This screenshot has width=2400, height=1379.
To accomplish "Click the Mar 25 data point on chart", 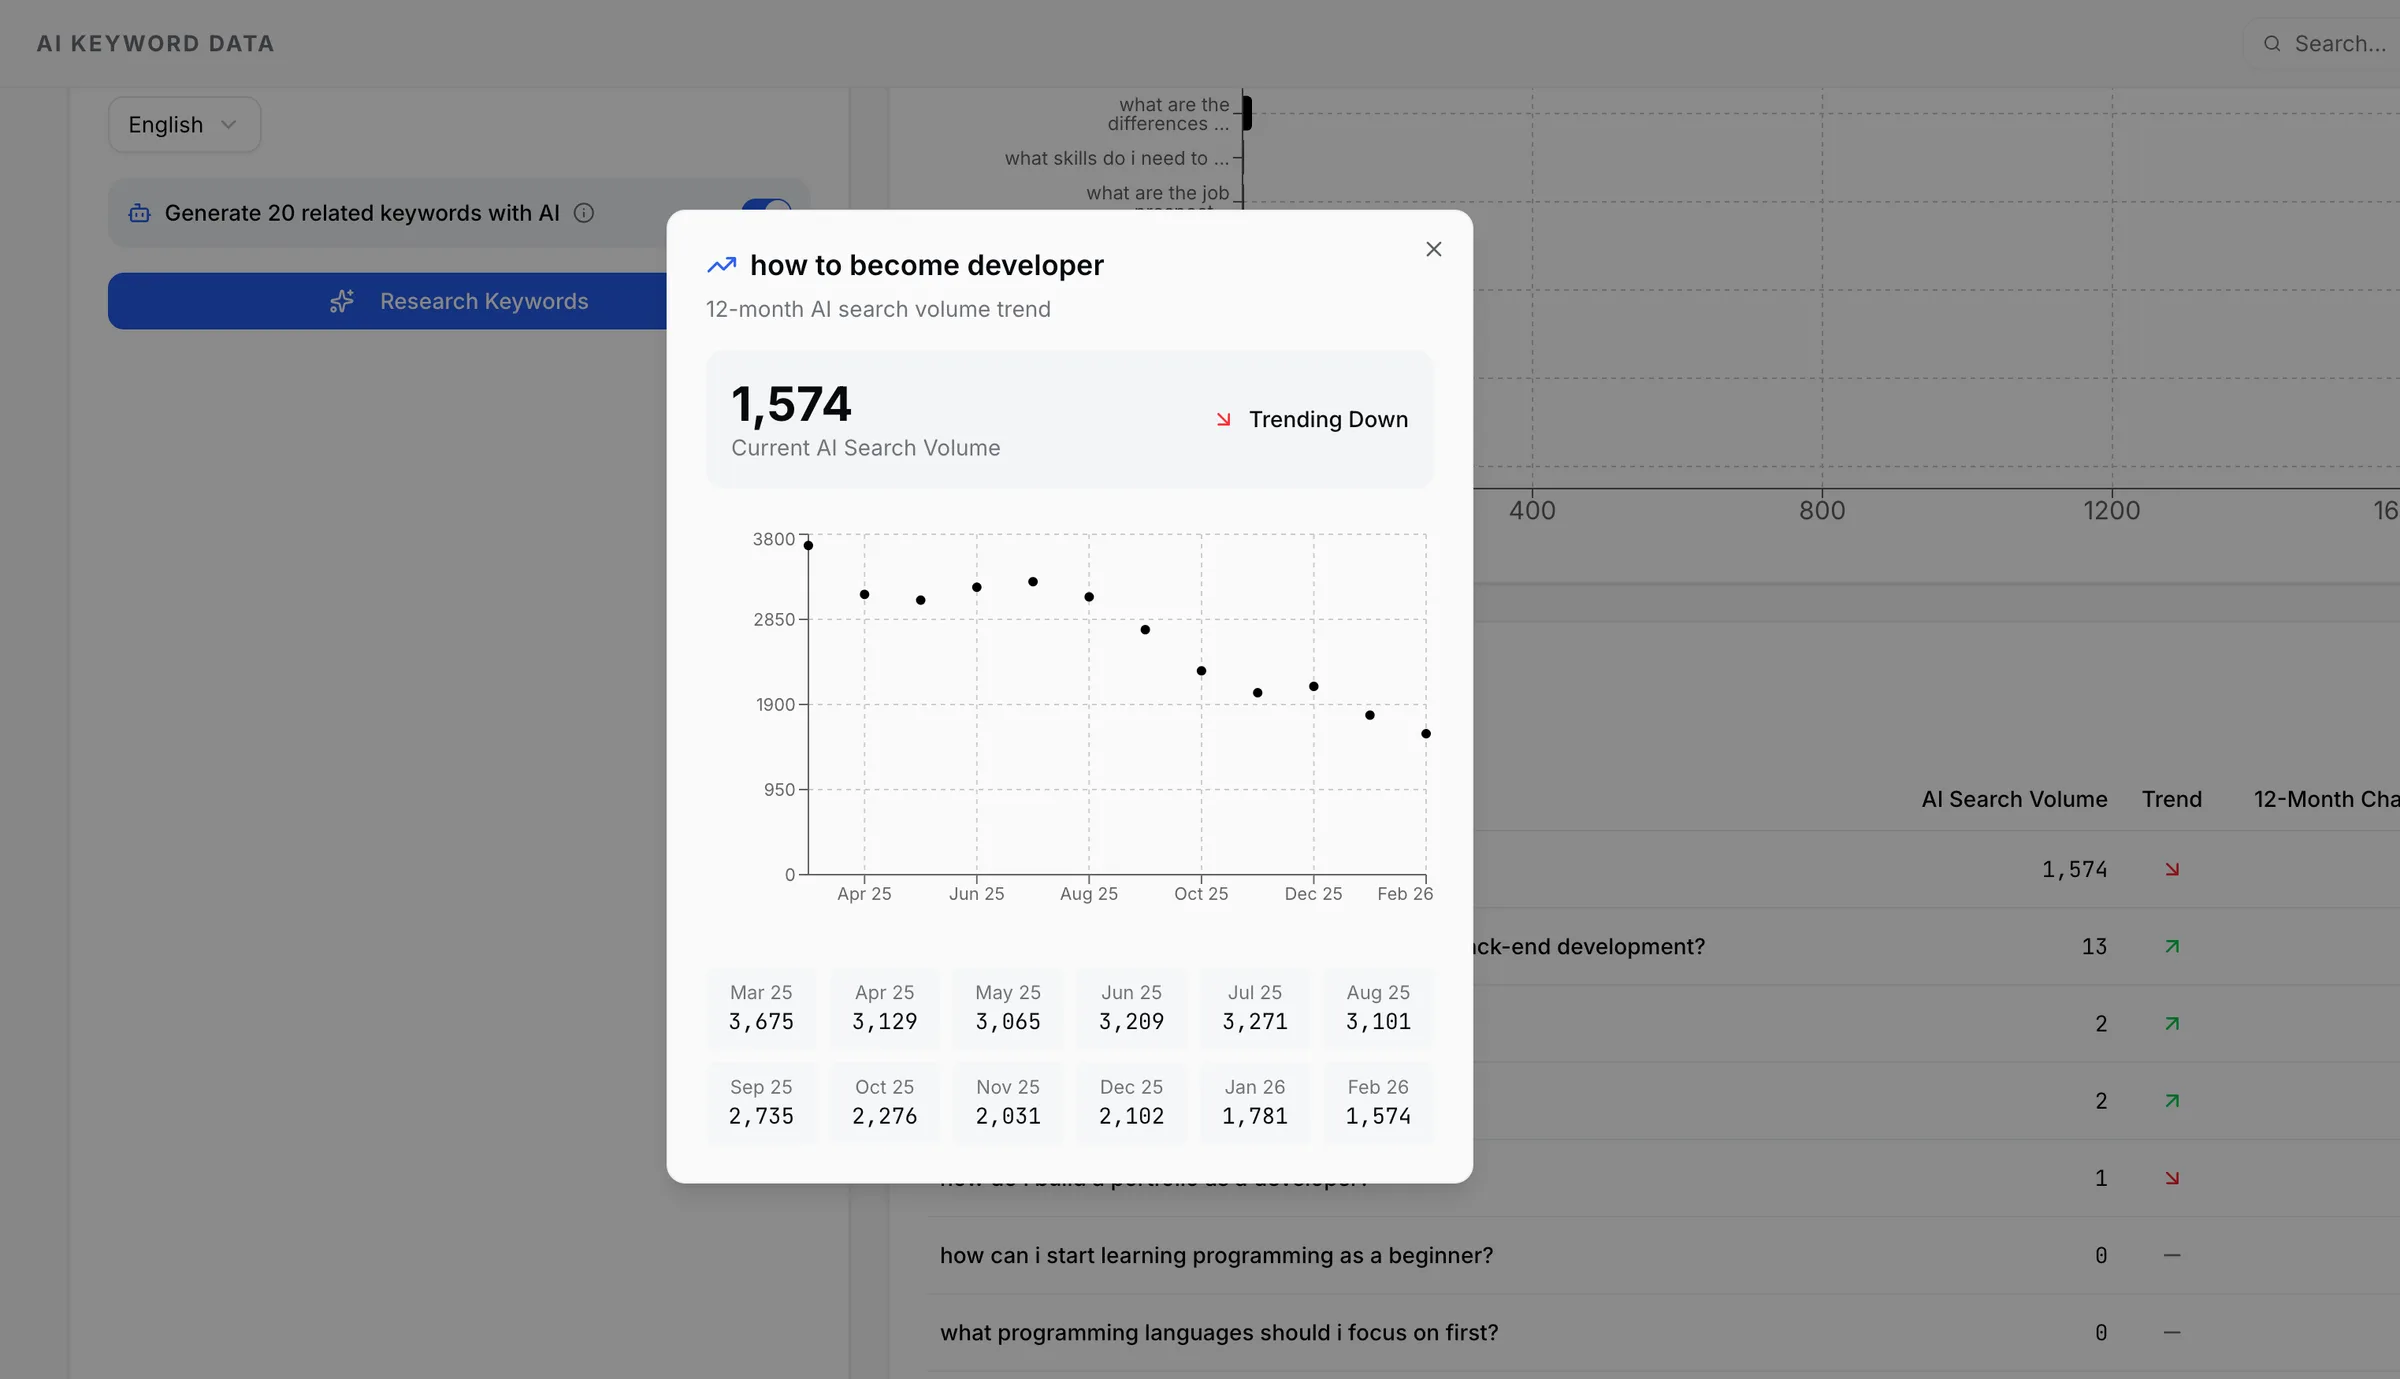I will [x=808, y=546].
